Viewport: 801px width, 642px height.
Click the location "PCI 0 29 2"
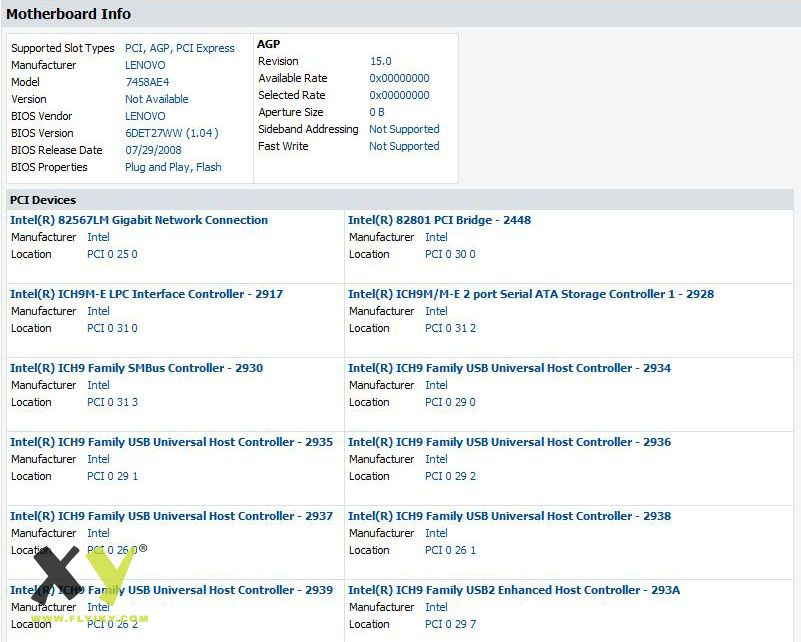pos(450,476)
